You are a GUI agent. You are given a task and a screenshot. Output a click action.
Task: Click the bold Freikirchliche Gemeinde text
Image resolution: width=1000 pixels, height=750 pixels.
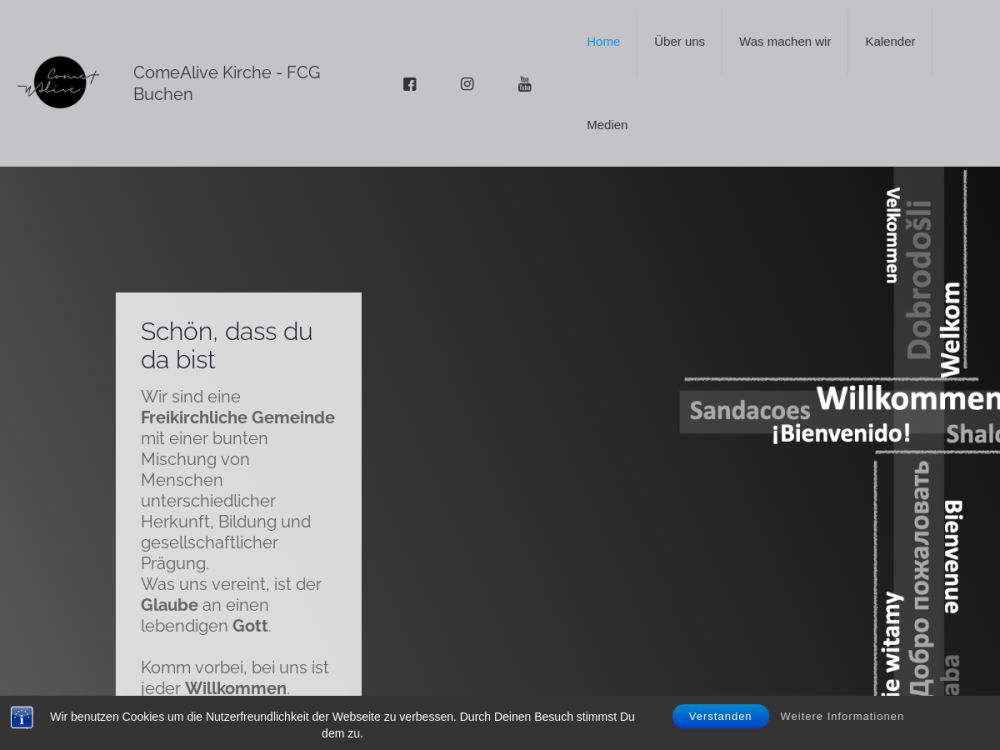coord(238,418)
